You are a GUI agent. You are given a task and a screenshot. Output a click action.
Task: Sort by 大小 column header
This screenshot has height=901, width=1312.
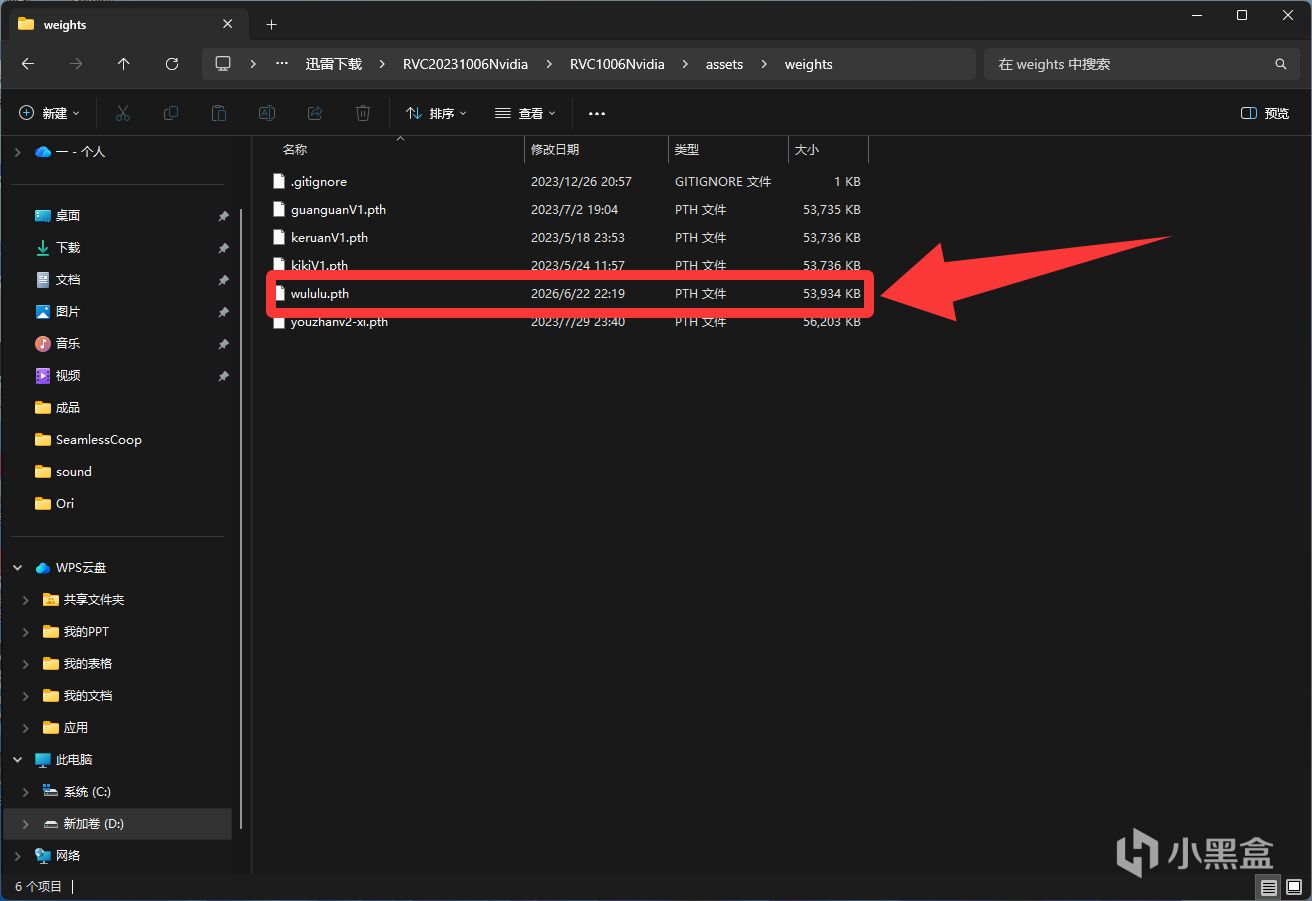[828, 149]
